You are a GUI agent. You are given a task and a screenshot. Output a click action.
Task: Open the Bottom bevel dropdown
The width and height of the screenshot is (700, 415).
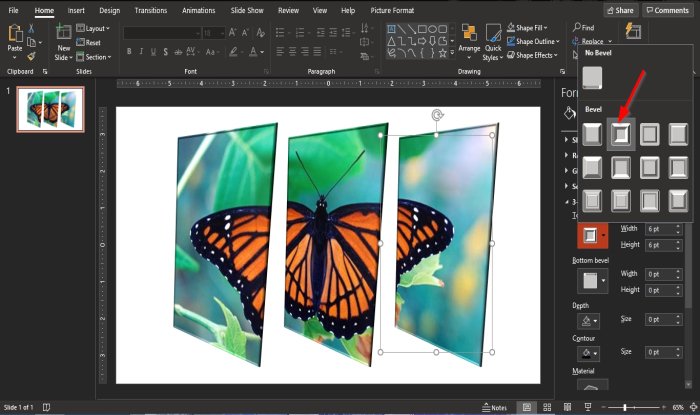pyautogui.click(x=591, y=279)
